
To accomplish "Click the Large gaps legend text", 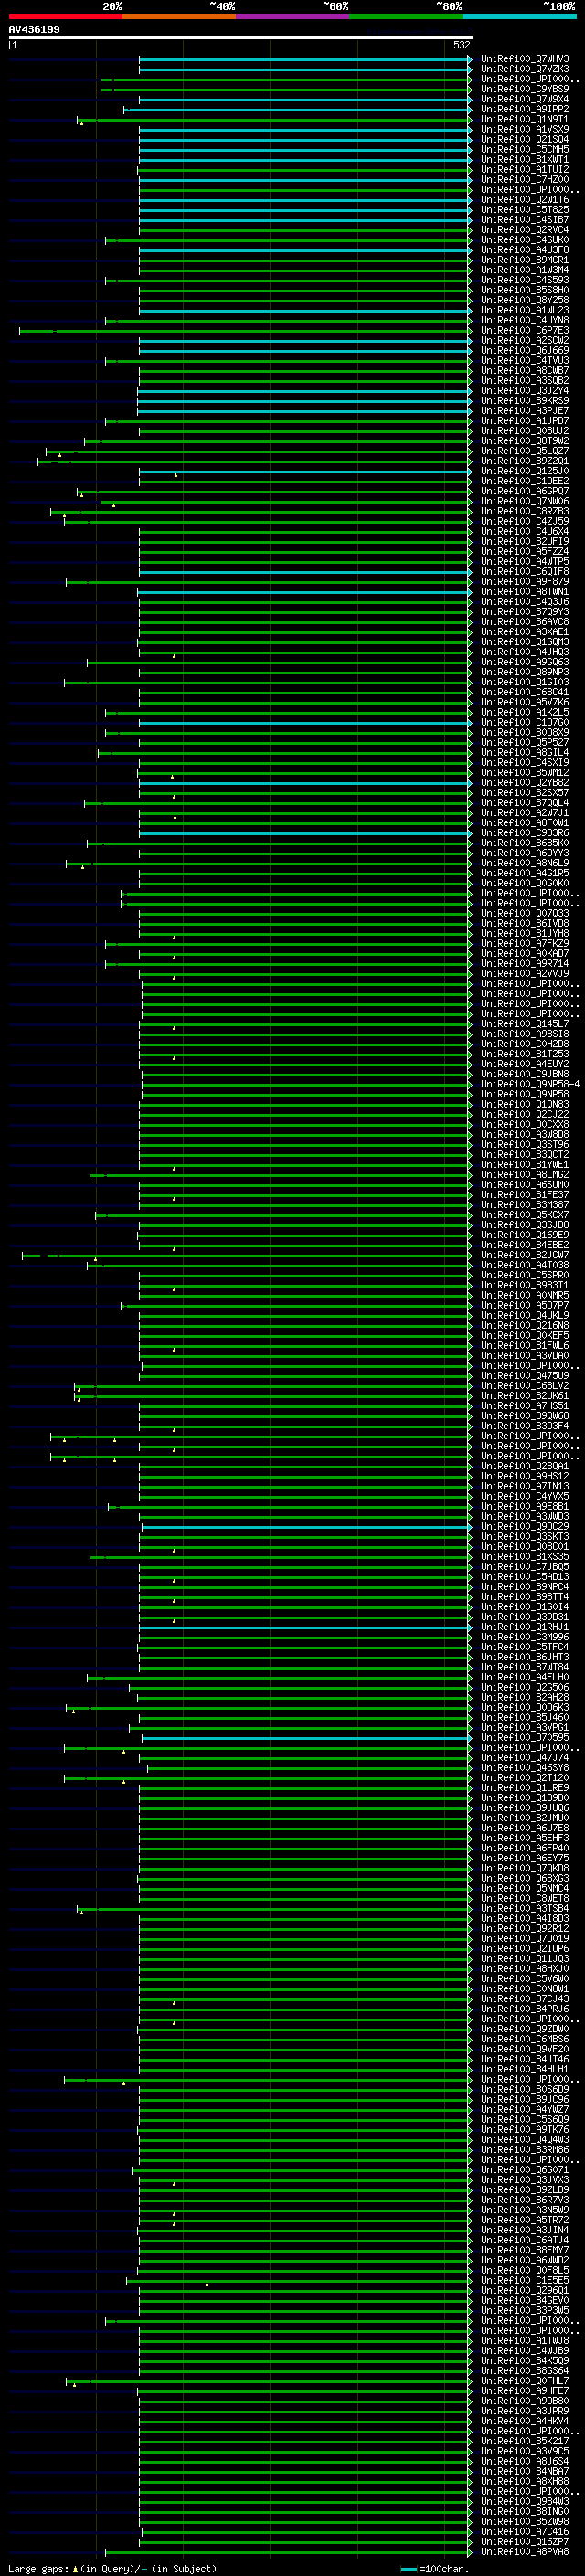I will 112,2568.
